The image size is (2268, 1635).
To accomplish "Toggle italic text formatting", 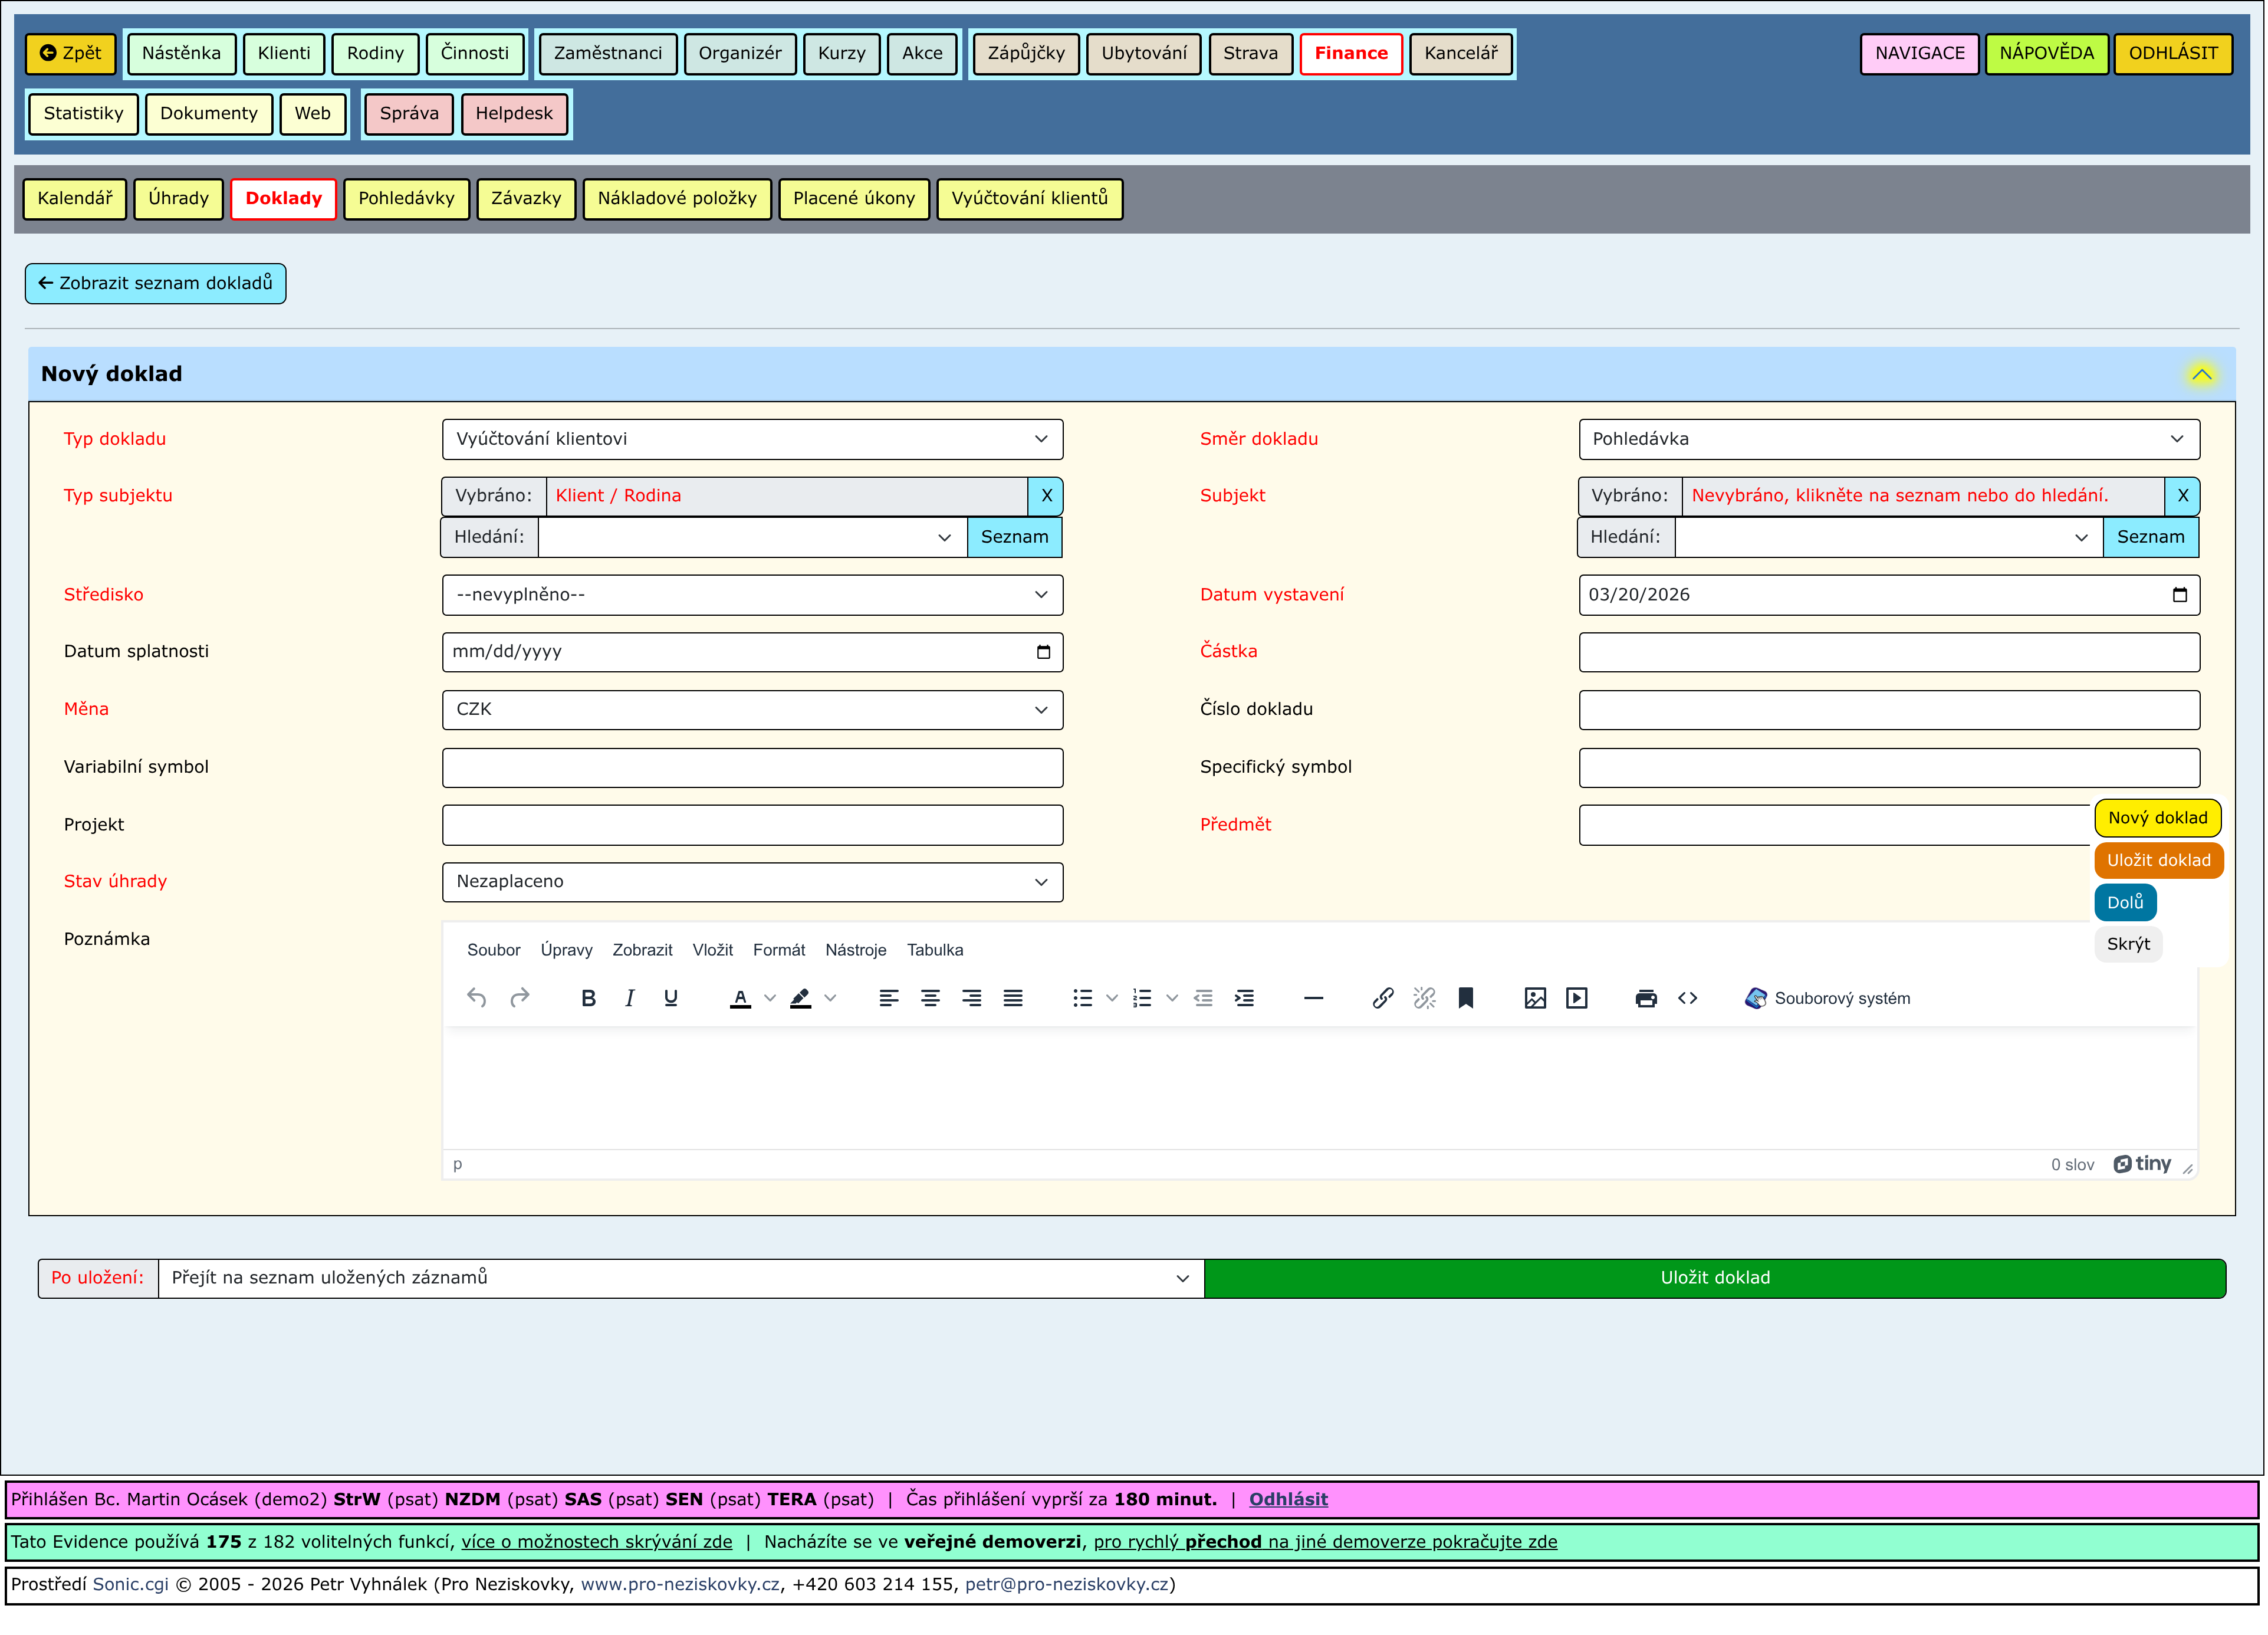I will tap(629, 998).
